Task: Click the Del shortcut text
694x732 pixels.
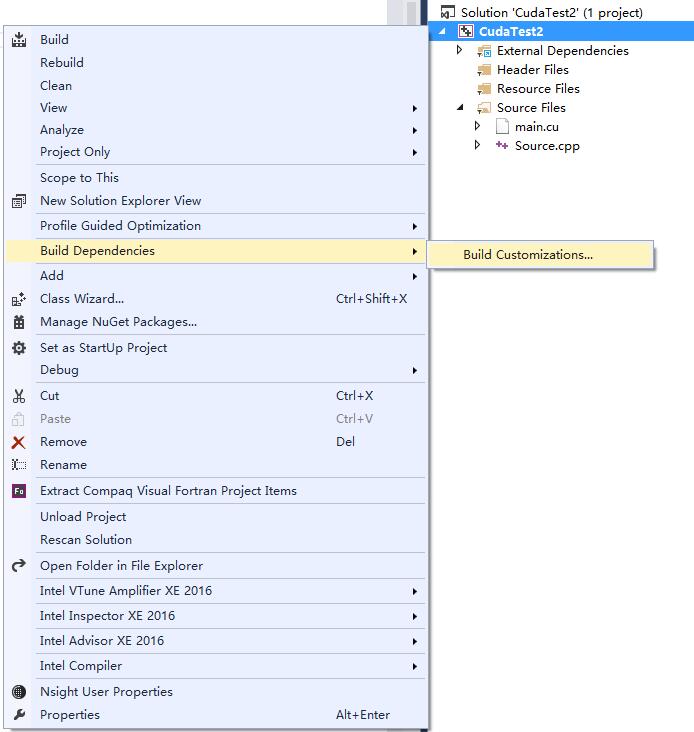Action: tap(345, 442)
